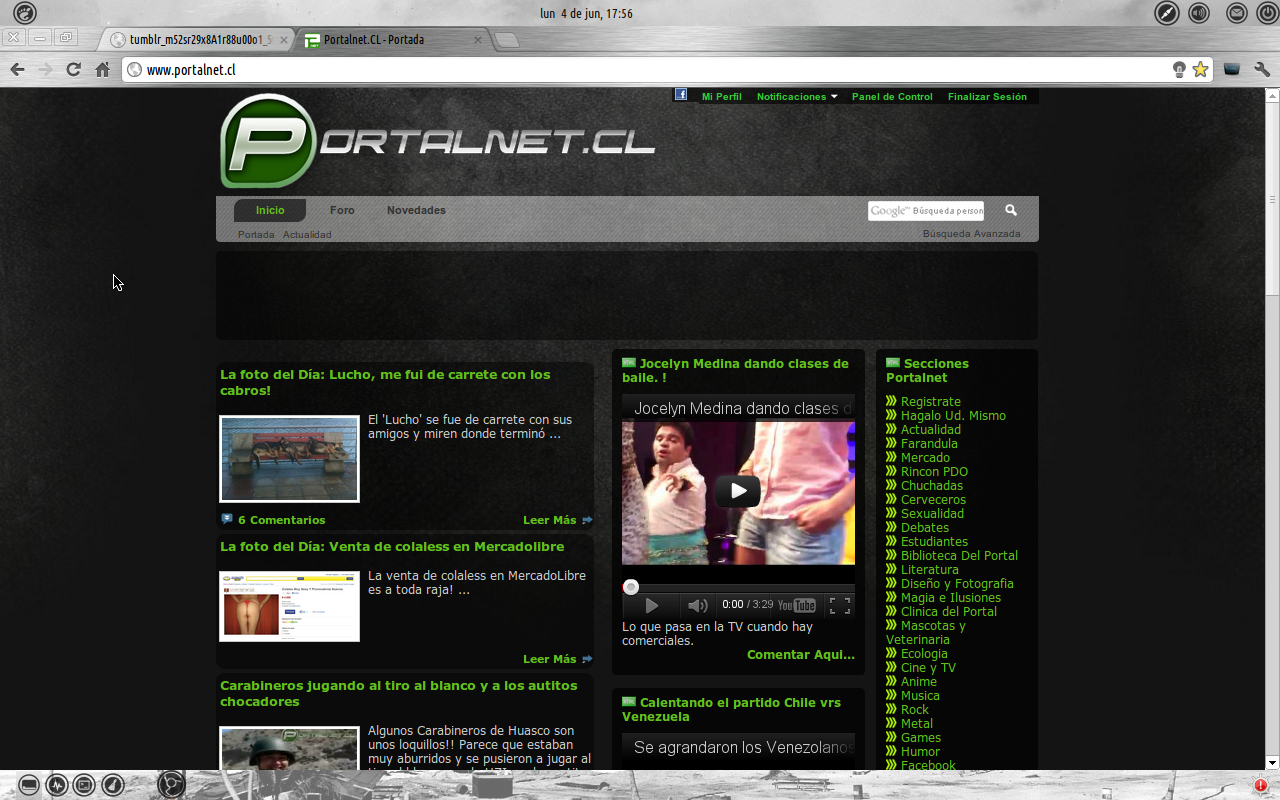
Task: Click the YouTube logo in the video player
Action: [x=797, y=605]
